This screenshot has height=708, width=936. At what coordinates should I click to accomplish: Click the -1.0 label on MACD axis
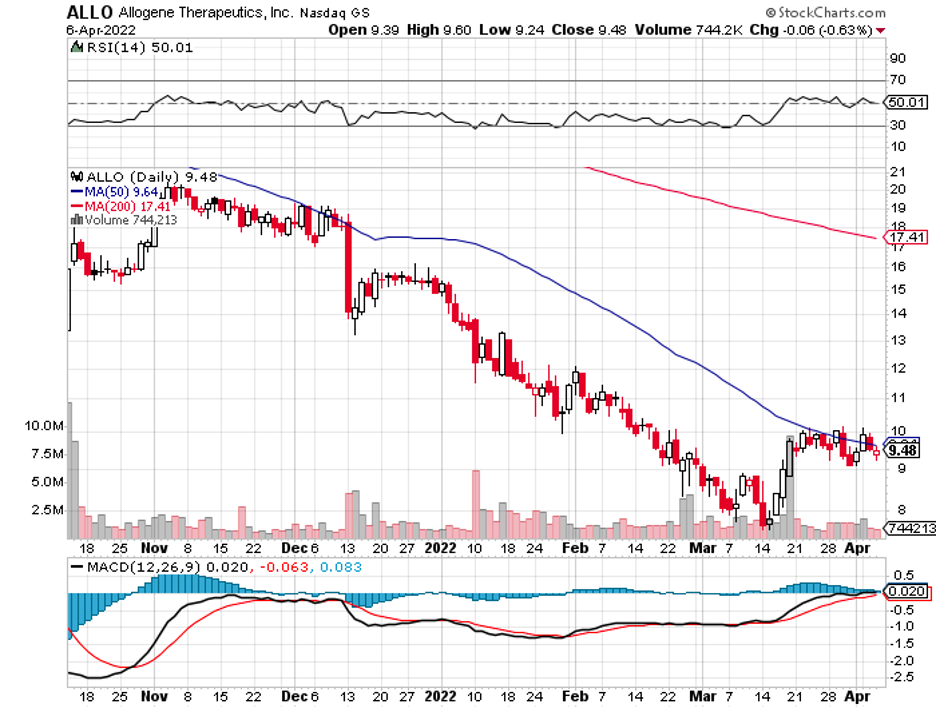pos(901,626)
